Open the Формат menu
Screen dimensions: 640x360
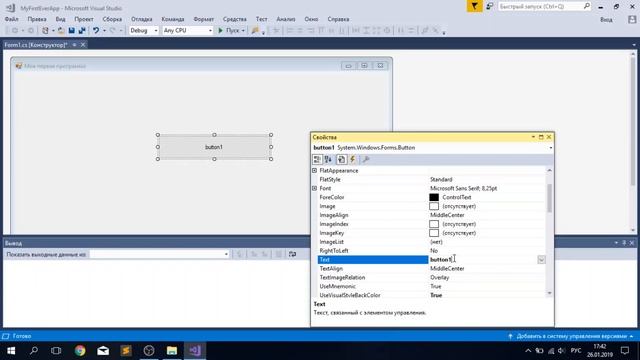tap(204, 19)
